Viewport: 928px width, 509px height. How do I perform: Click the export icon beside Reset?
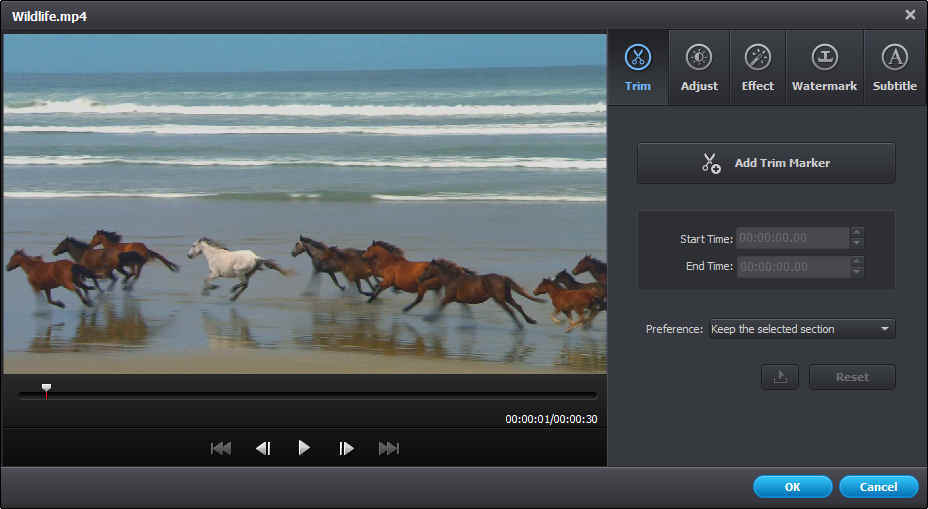[x=780, y=376]
